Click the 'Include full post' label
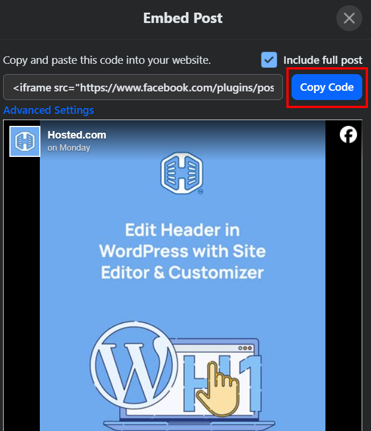This screenshot has height=431, width=371. 323,60
